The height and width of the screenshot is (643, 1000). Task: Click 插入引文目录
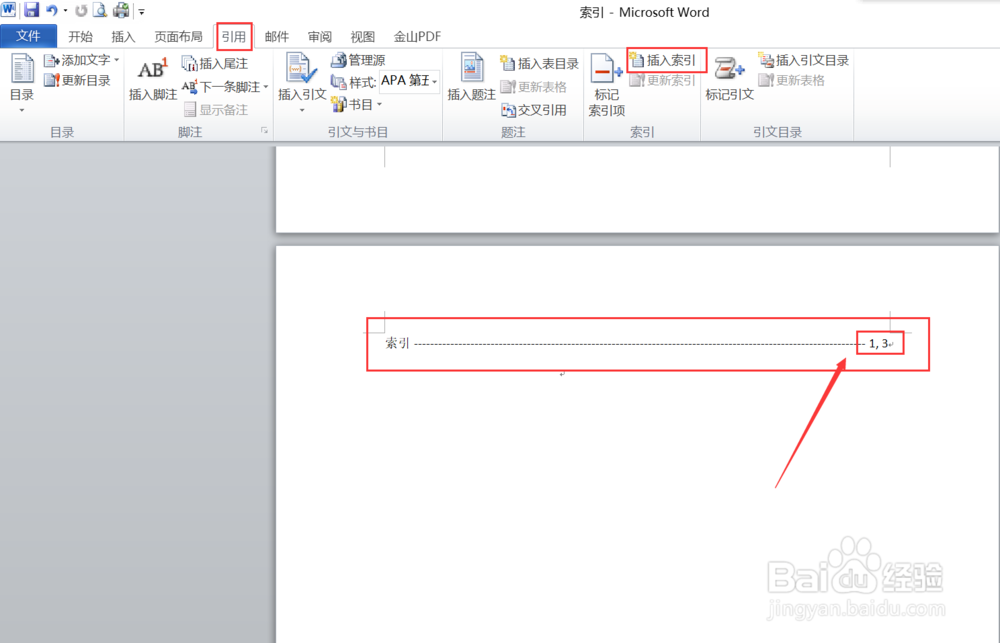tap(804, 60)
